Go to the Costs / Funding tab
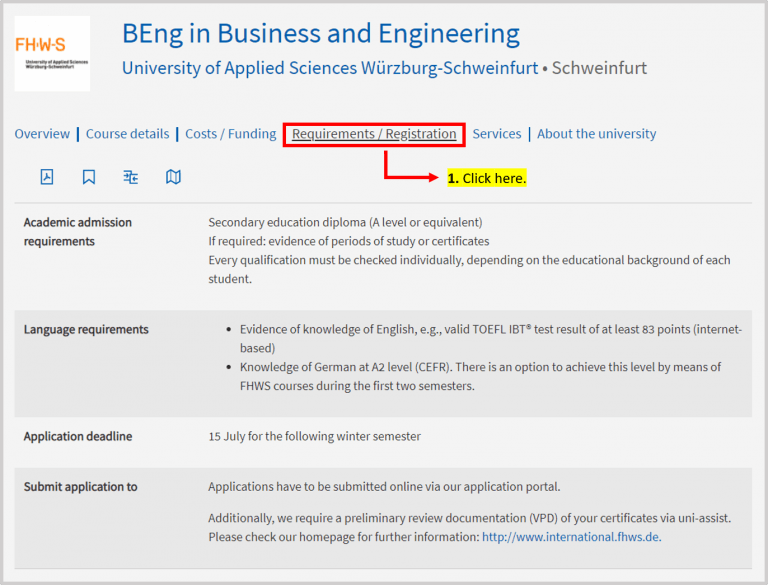768x585 pixels. coord(231,134)
